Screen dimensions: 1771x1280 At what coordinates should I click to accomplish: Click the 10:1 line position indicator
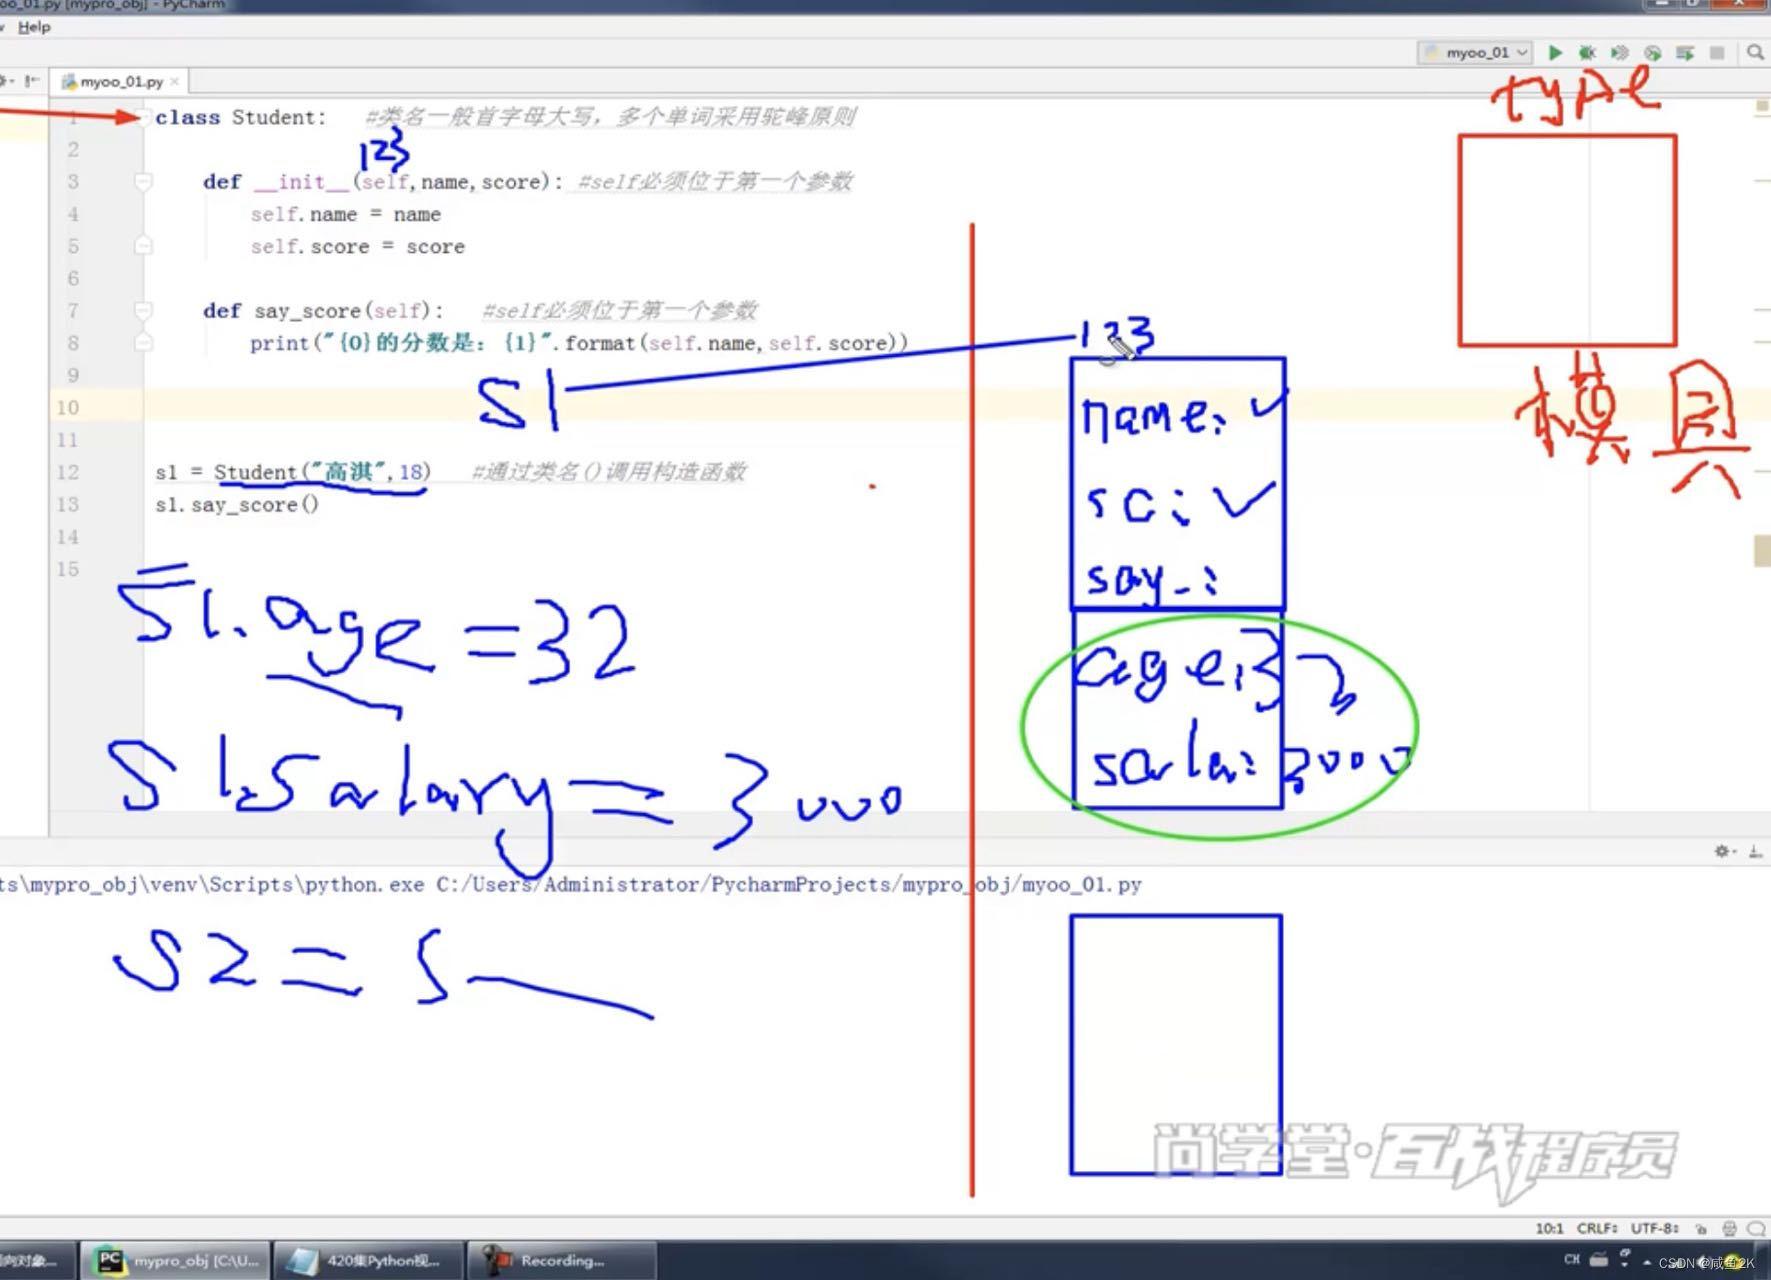(1549, 1228)
